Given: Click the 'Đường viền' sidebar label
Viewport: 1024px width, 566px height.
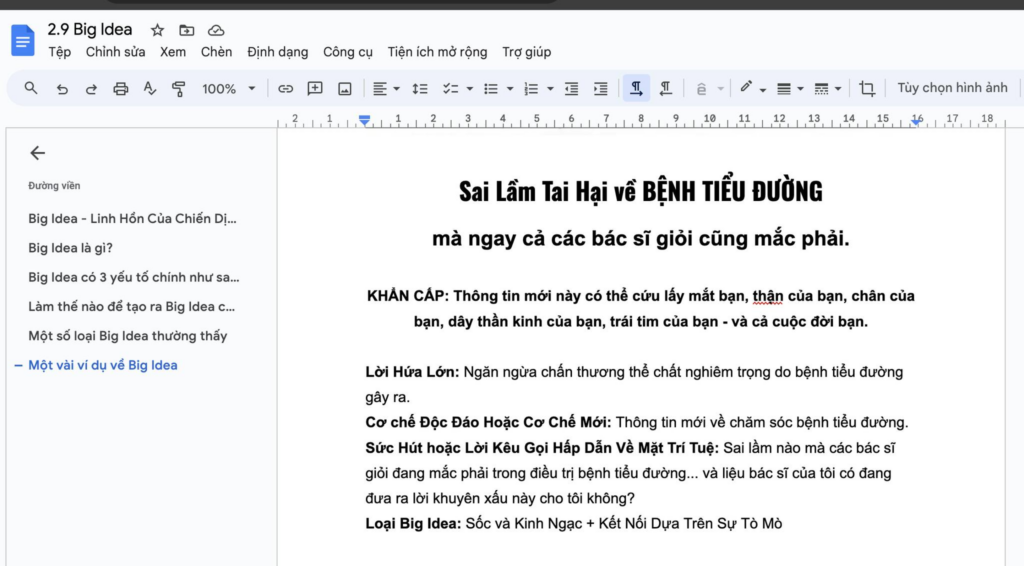Looking at the screenshot, I should tap(54, 186).
